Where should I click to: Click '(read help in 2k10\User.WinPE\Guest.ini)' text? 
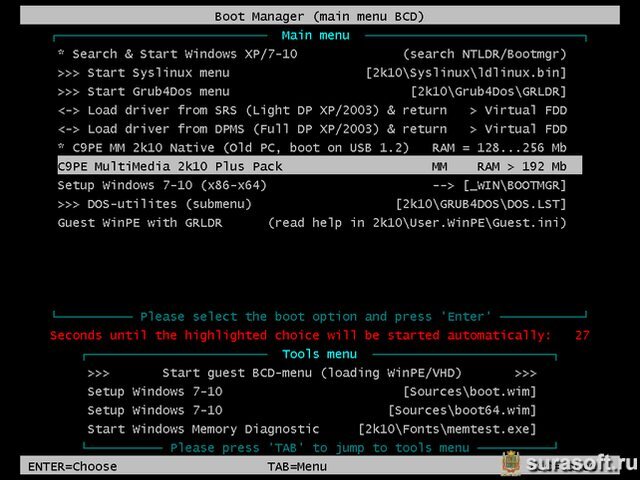pyautogui.click(x=417, y=223)
